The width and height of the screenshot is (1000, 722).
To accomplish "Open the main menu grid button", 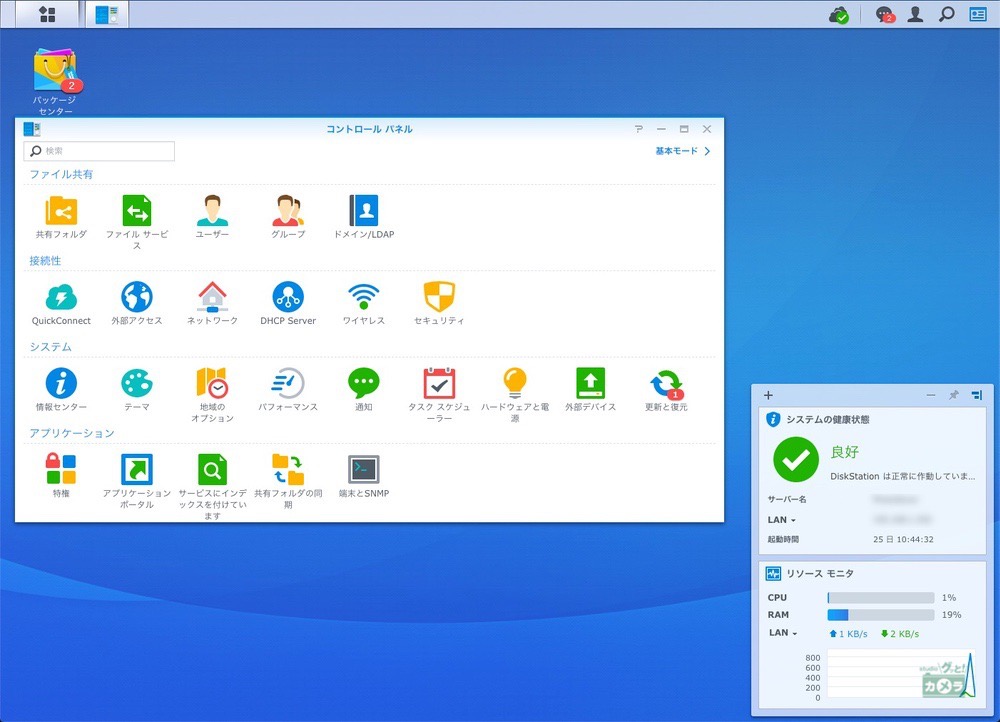I will [47, 14].
